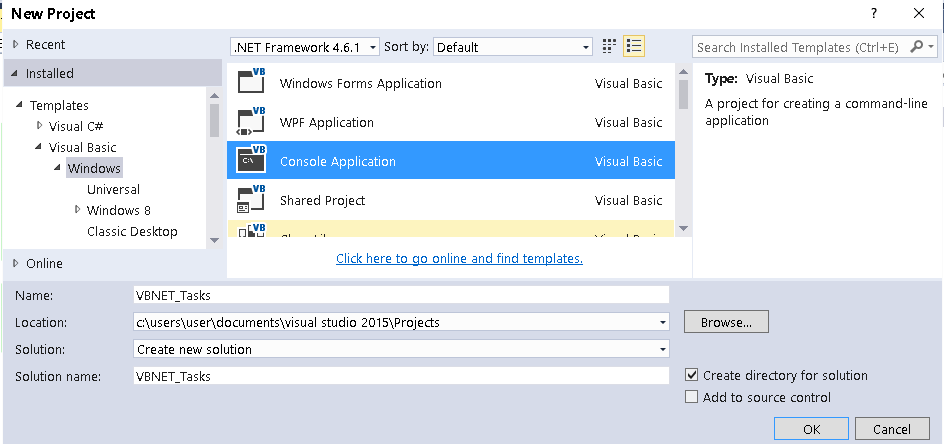The height and width of the screenshot is (444, 944).
Task: Open the search options dropdown arrow
Action: (x=931, y=46)
